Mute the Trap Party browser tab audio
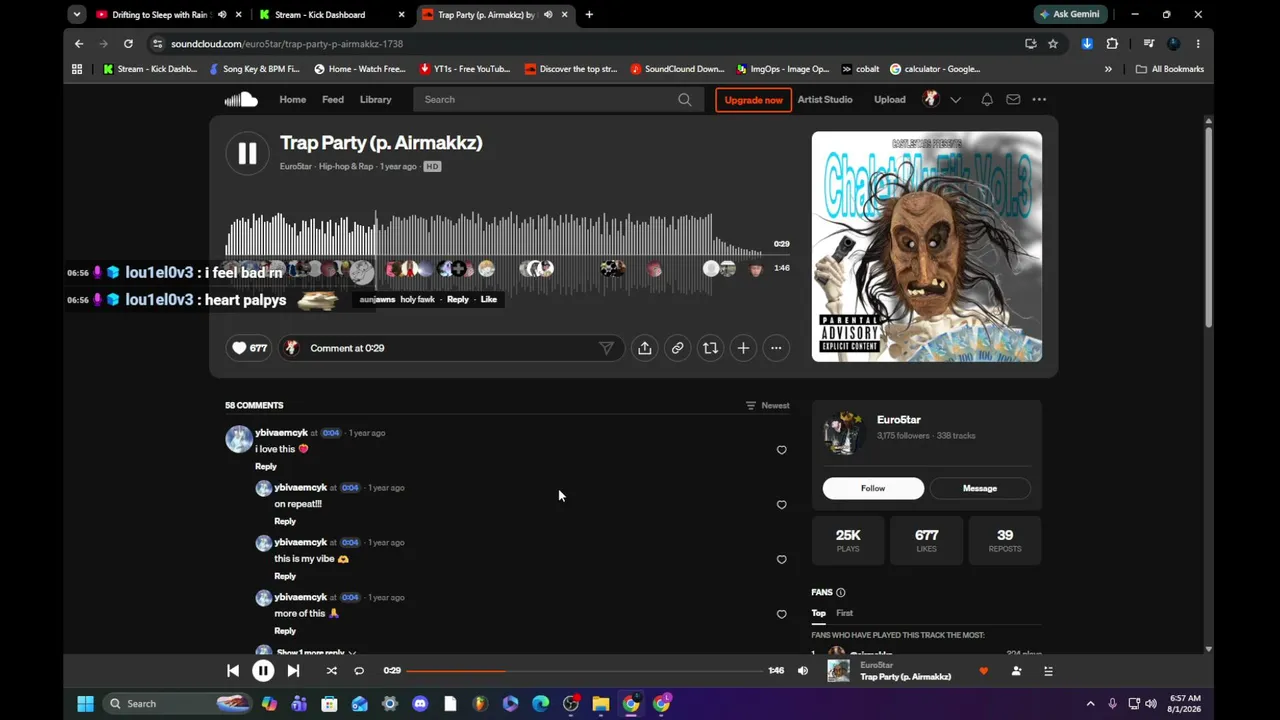The image size is (1280, 720). point(548,15)
